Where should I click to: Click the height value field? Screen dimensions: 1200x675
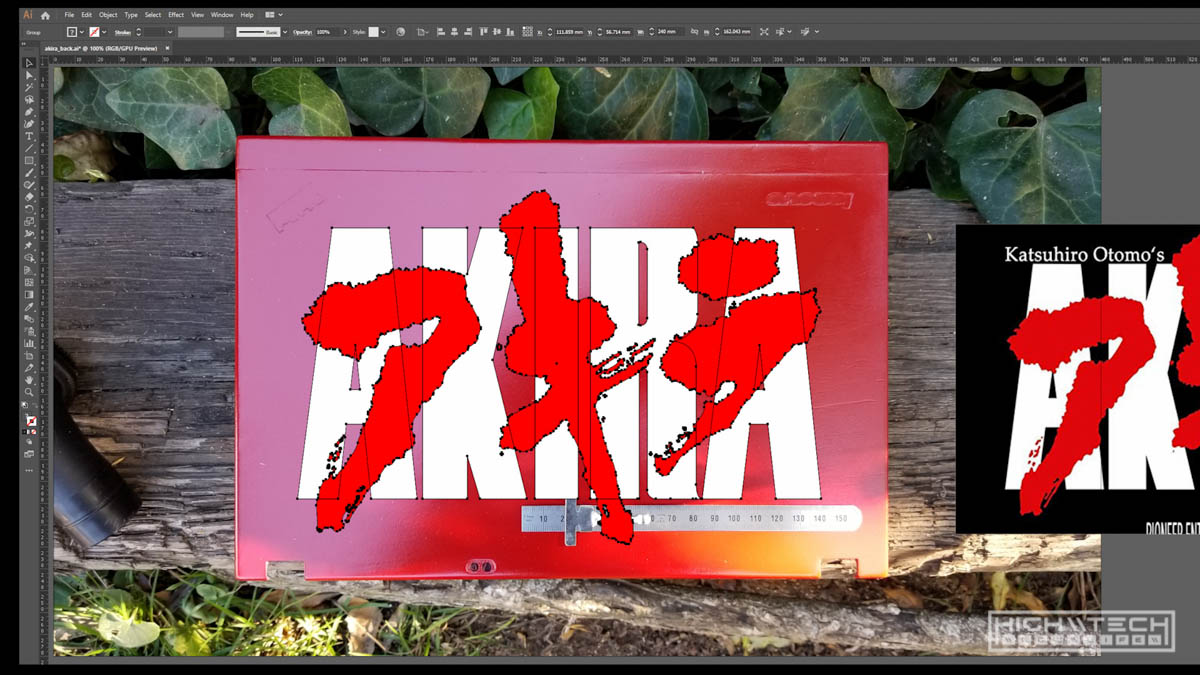[x=735, y=32]
